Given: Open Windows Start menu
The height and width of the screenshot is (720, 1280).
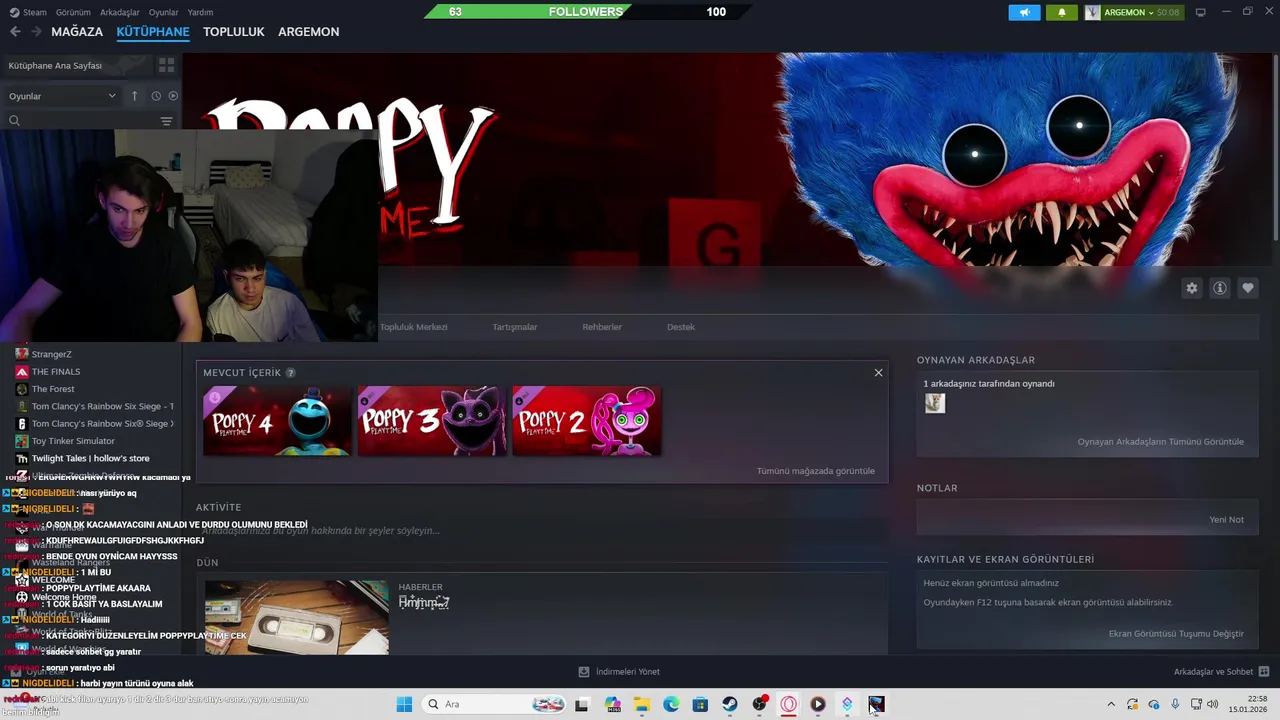Looking at the screenshot, I should point(404,704).
